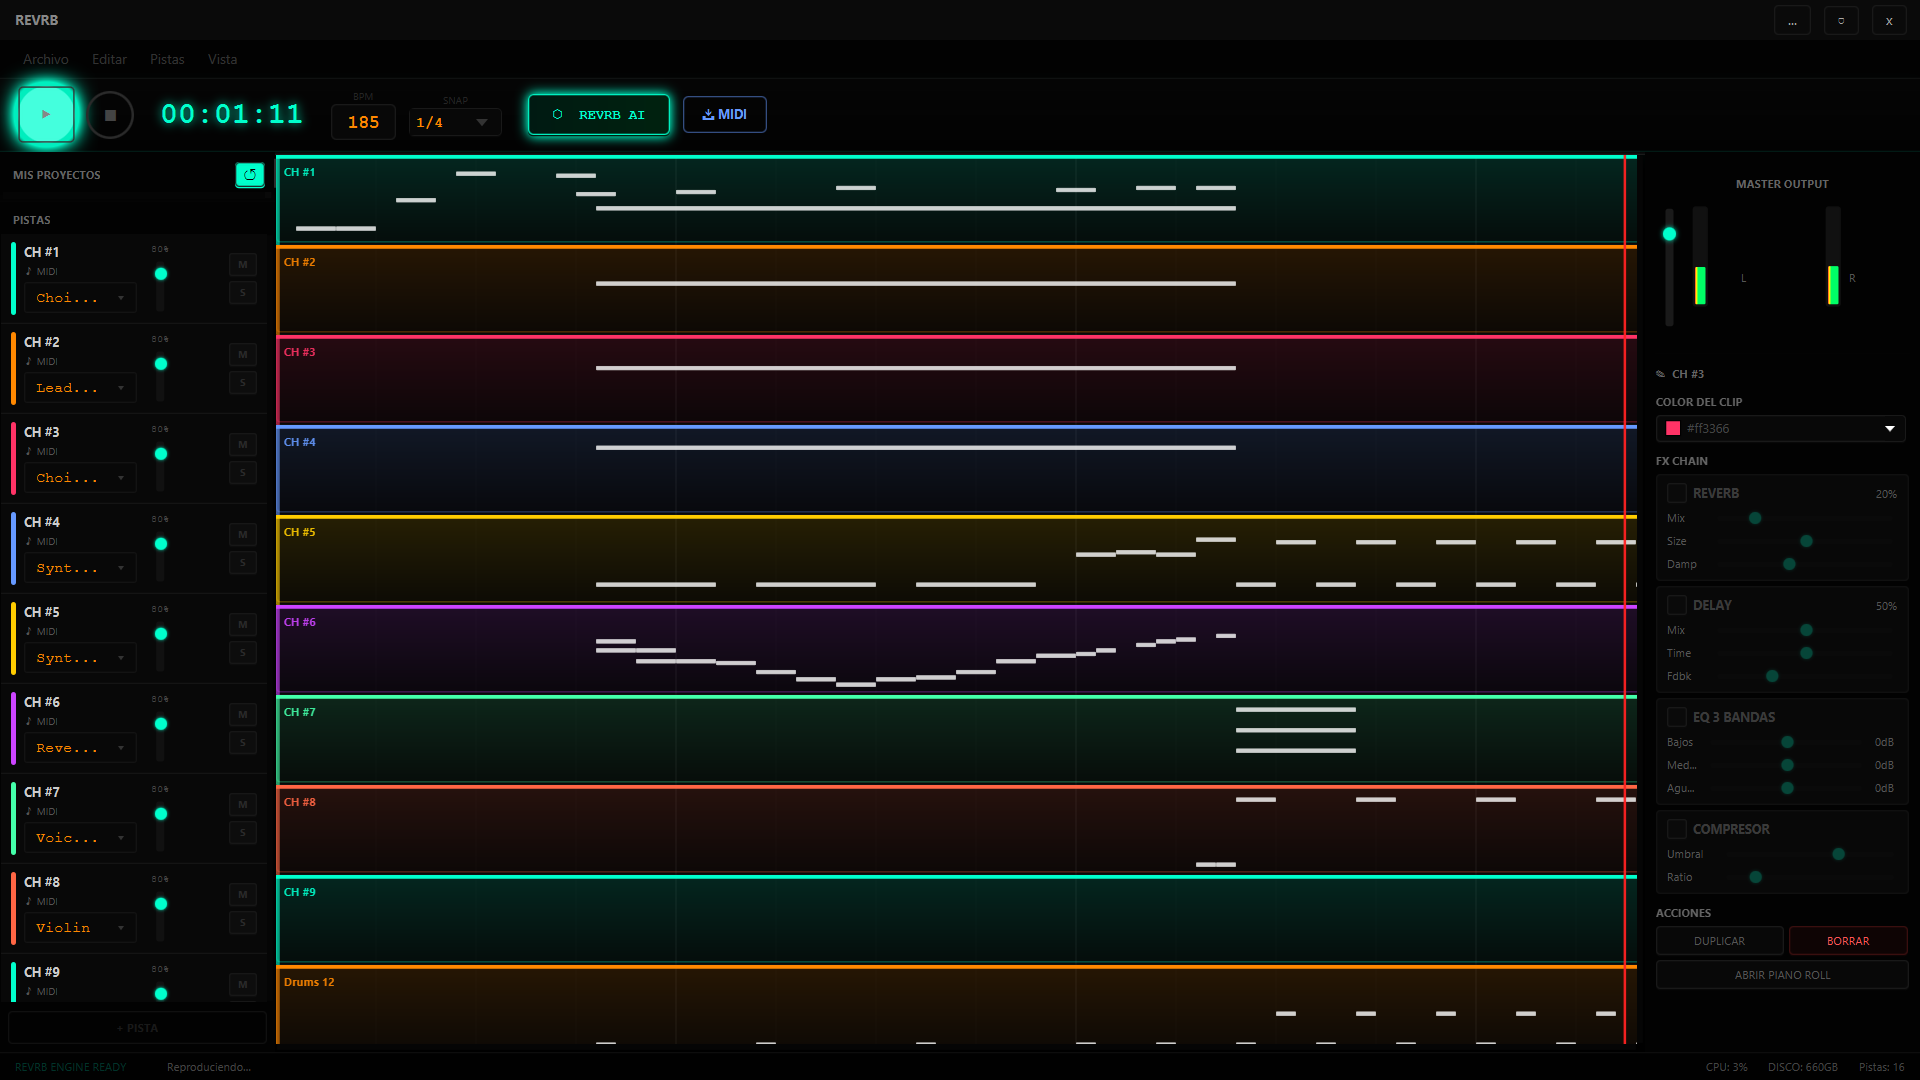The height and width of the screenshot is (1080, 1920).
Task: Solo track CH #1
Action: [x=243, y=293]
